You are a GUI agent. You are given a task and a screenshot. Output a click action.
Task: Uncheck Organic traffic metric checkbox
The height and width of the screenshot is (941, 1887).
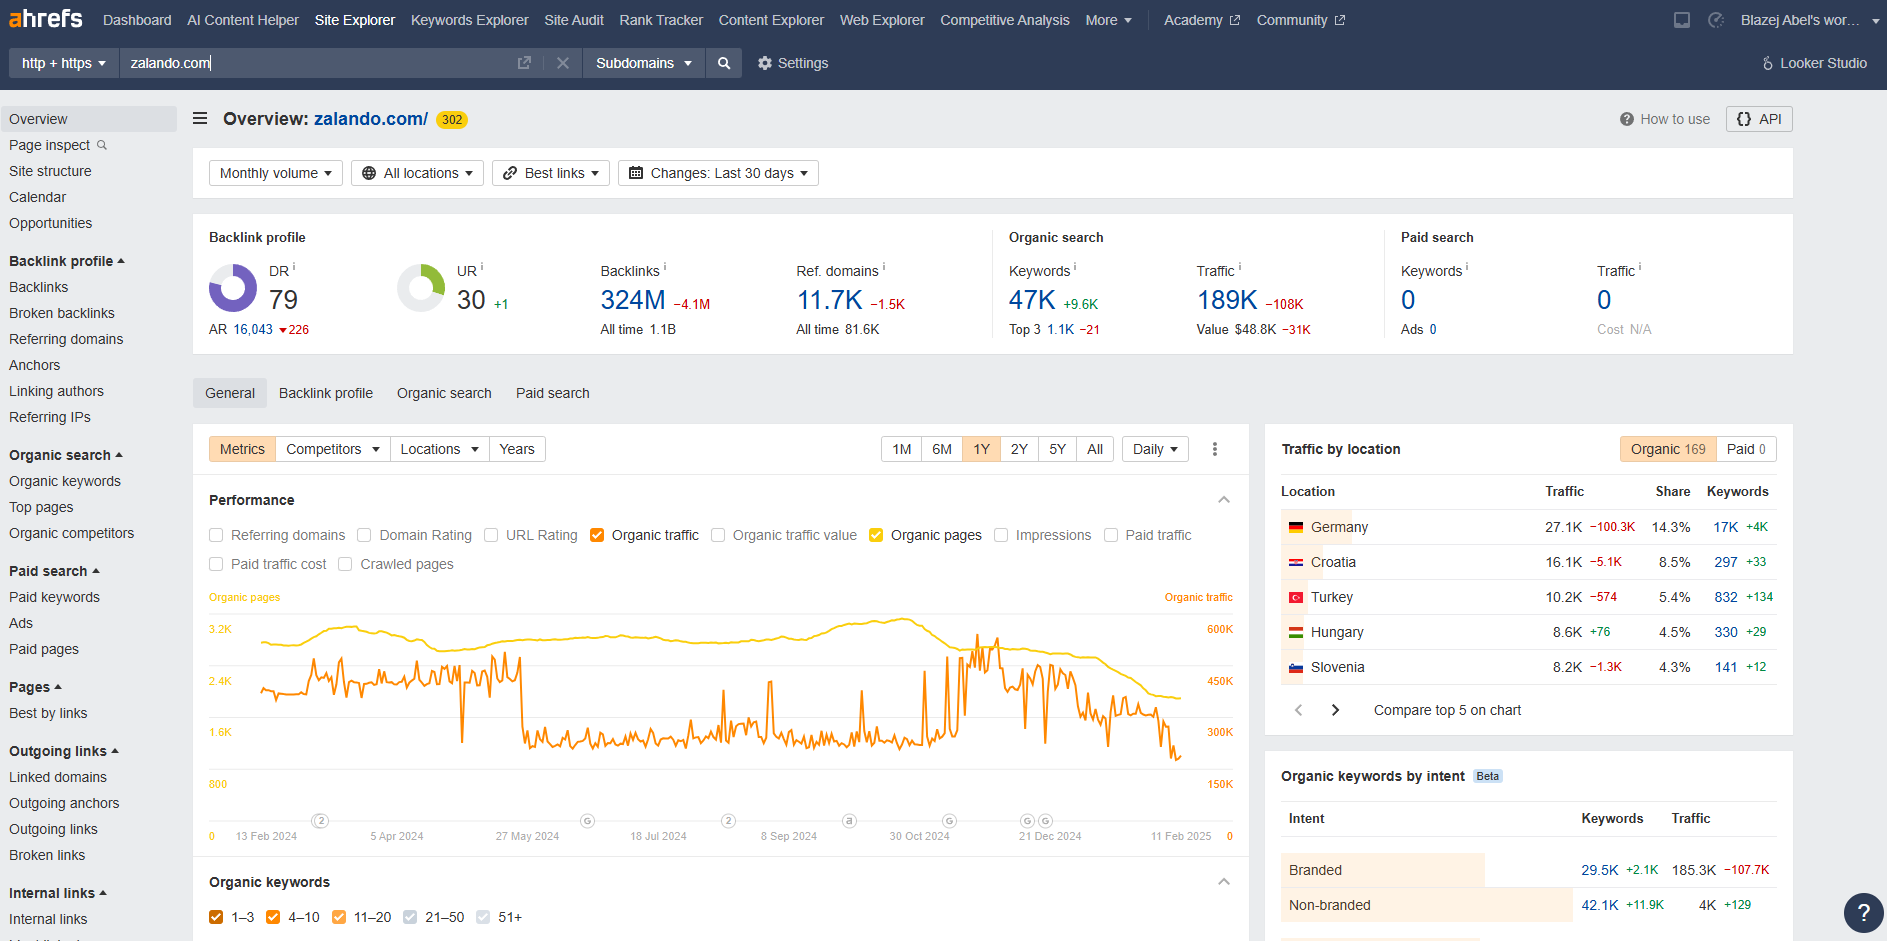click(x=597, y=535)
